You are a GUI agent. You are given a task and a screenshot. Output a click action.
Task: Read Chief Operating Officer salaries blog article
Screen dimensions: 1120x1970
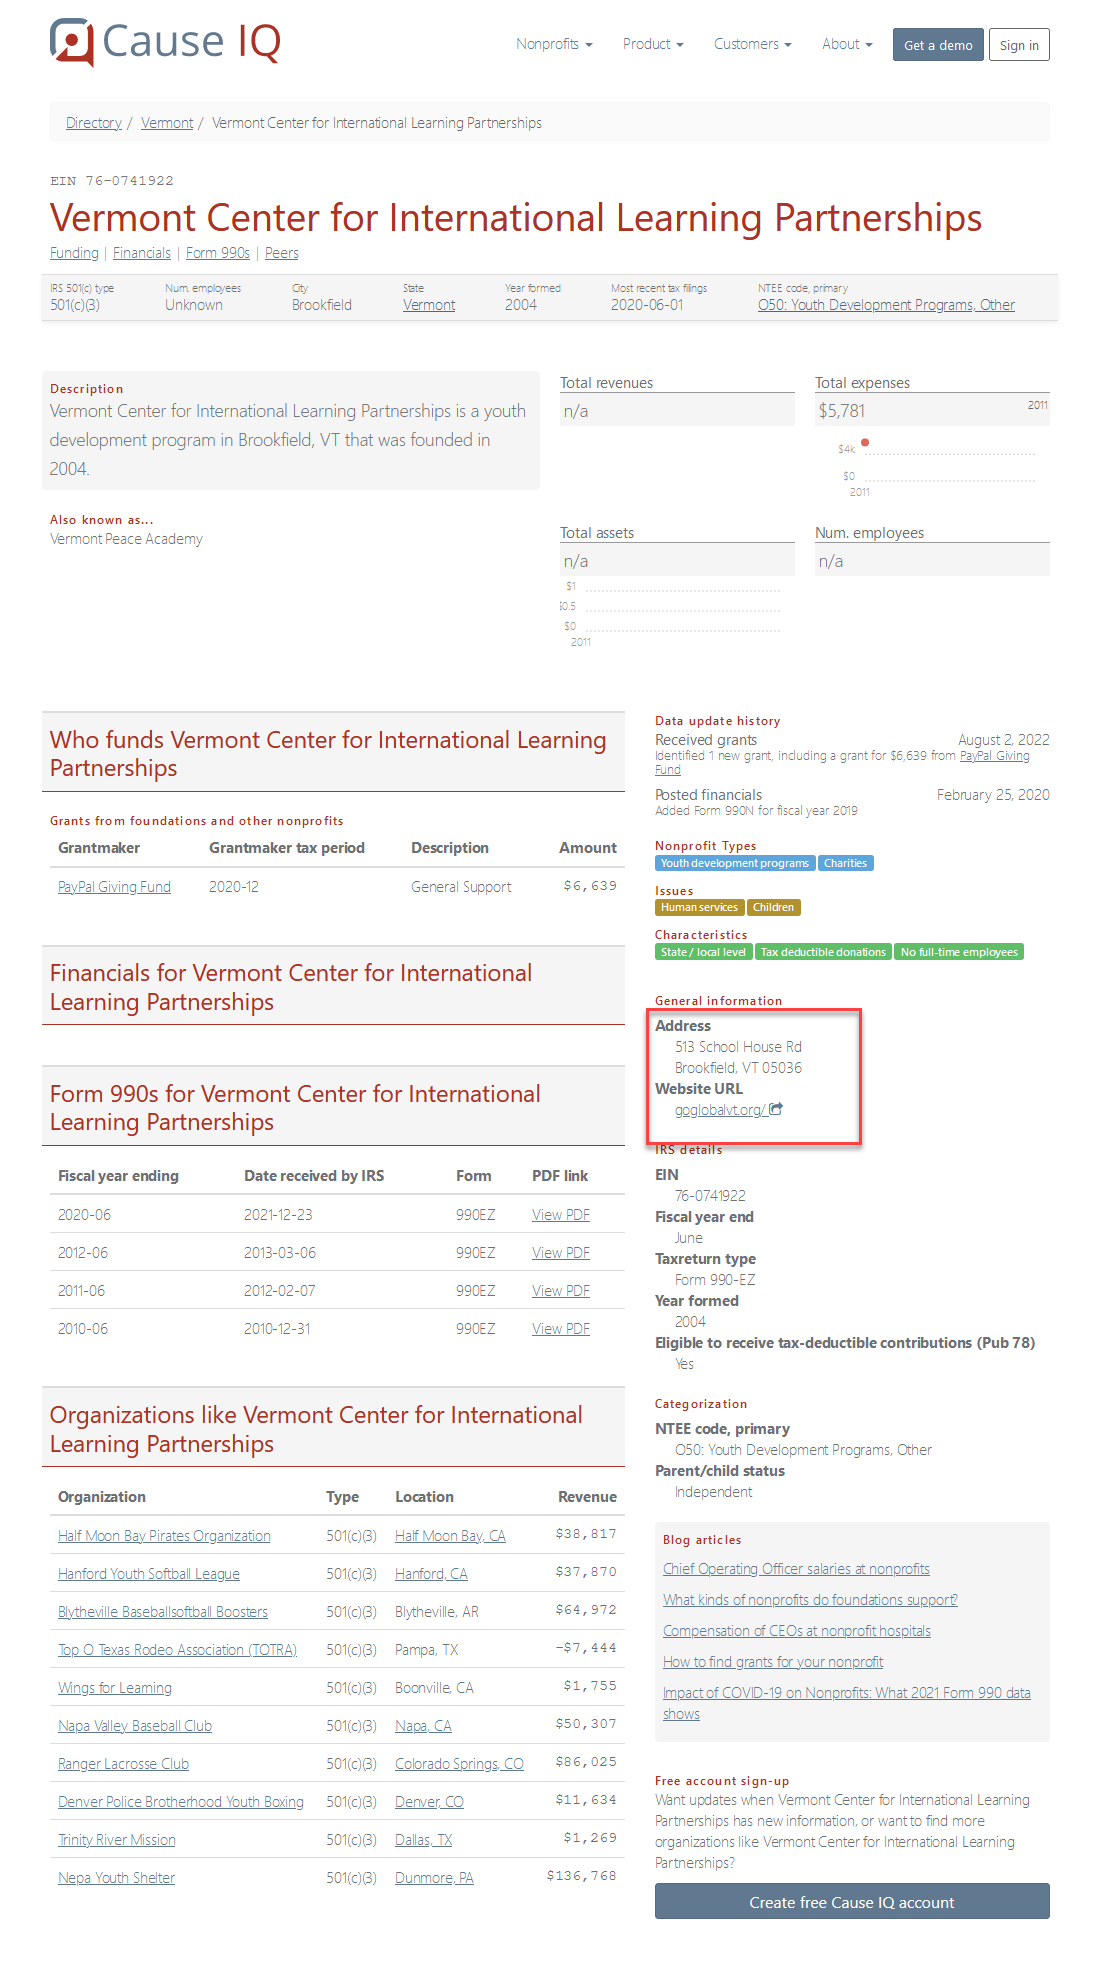[796, 1569]
